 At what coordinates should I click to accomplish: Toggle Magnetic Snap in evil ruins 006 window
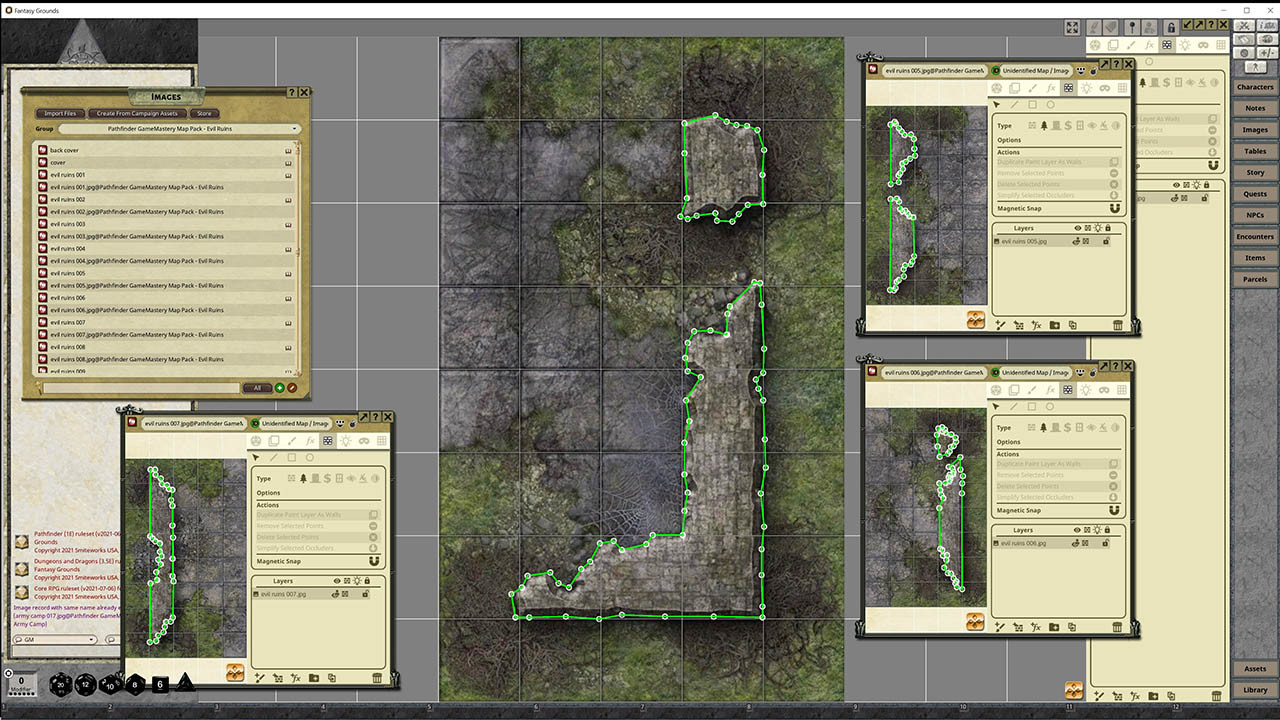click(x=1113, y=510)
